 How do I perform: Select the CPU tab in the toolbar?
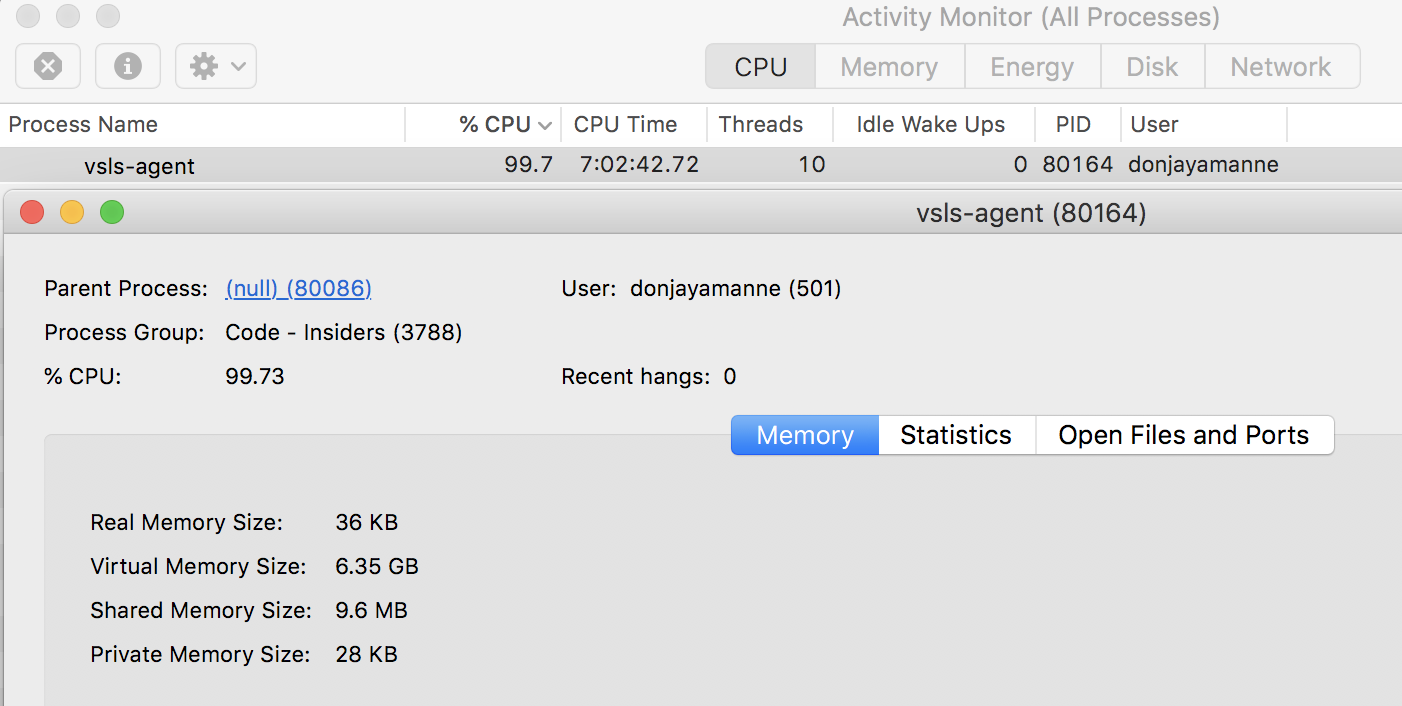[x=760, y=66]
